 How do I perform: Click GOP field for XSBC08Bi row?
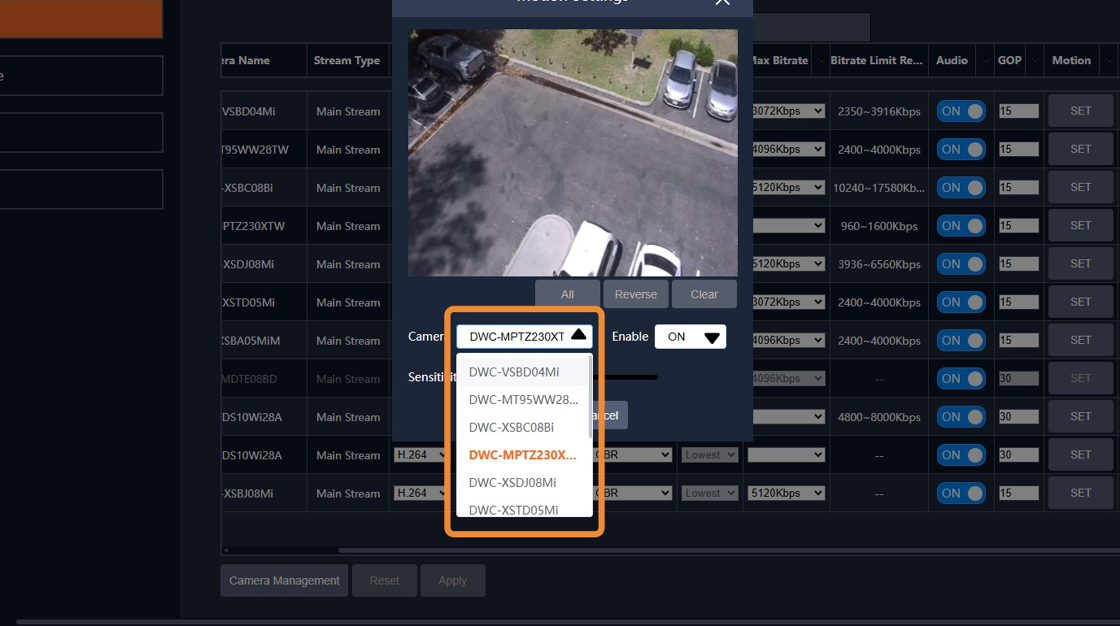pyautogui.click(x=1019, y=187)
